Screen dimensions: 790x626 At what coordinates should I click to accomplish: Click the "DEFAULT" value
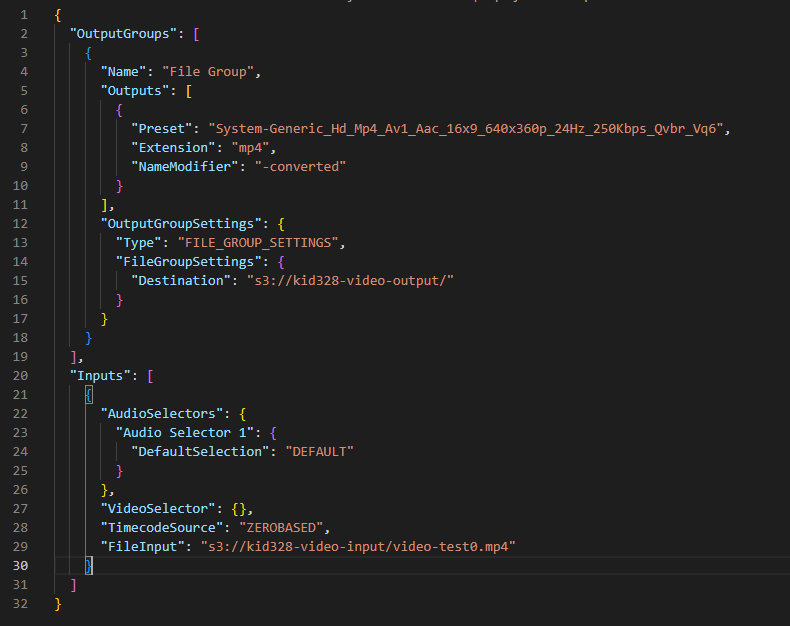coord(319,452)
